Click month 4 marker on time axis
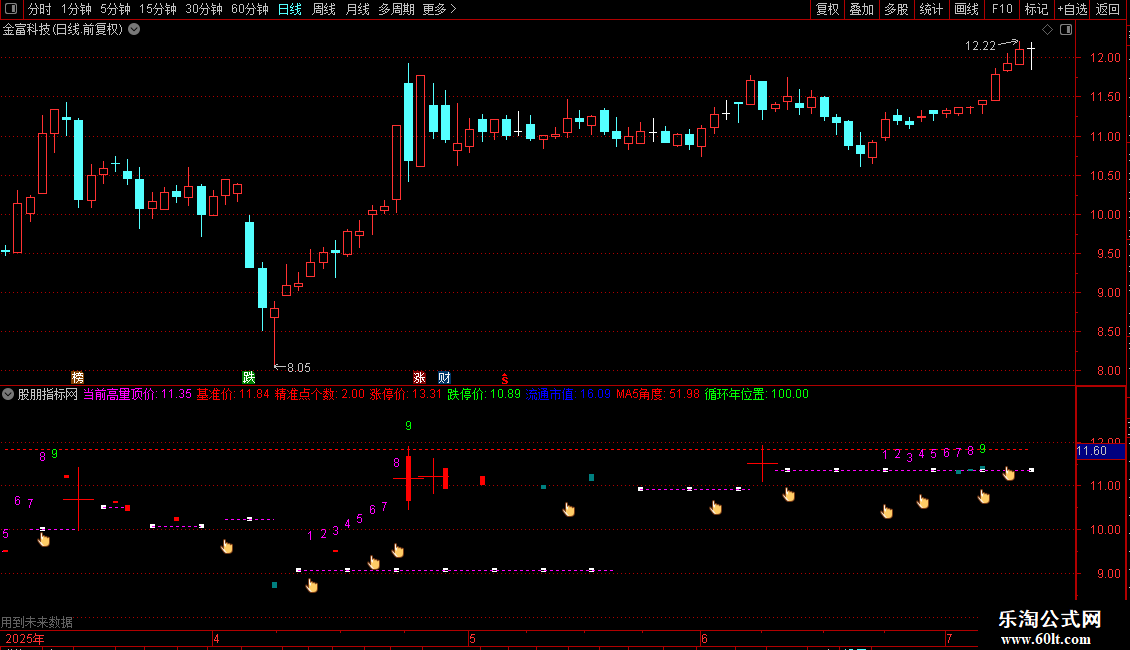 [x=215, y=638]
